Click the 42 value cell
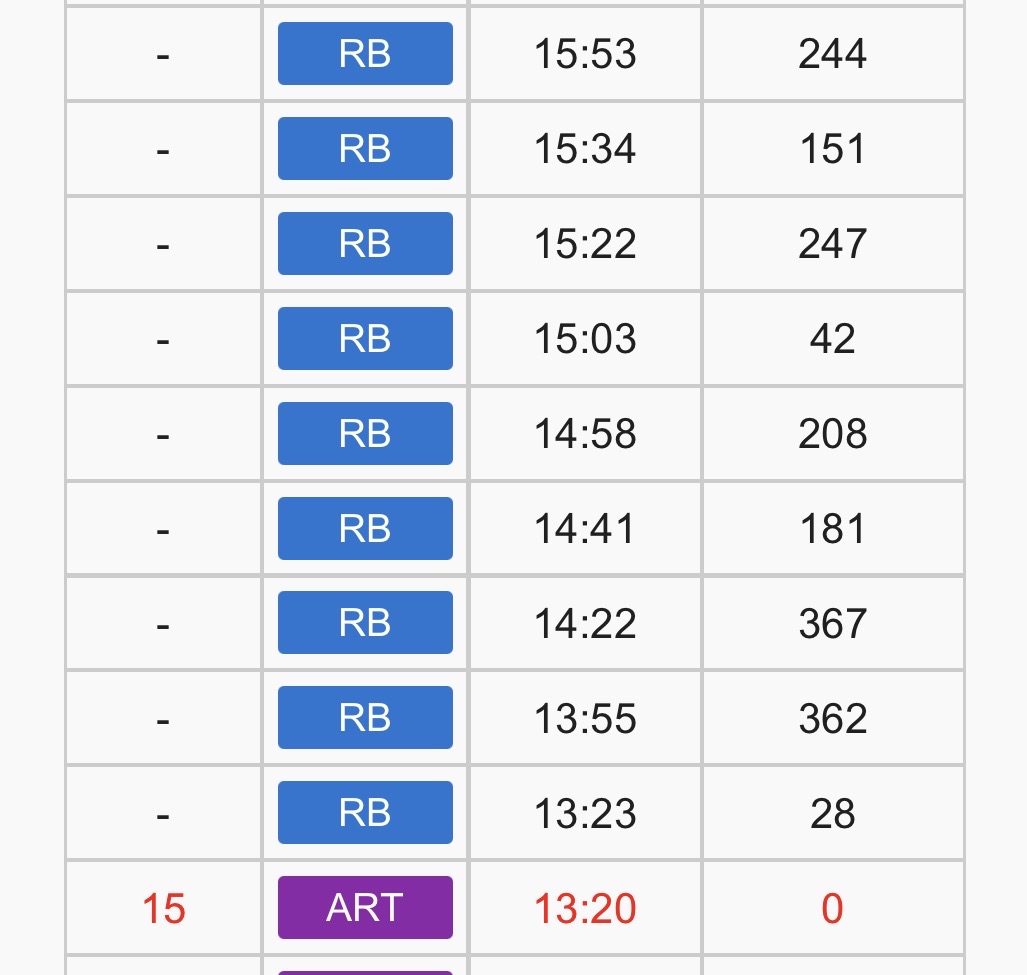The height and width of the screenshot is (975, 1027). click(832, 339)
